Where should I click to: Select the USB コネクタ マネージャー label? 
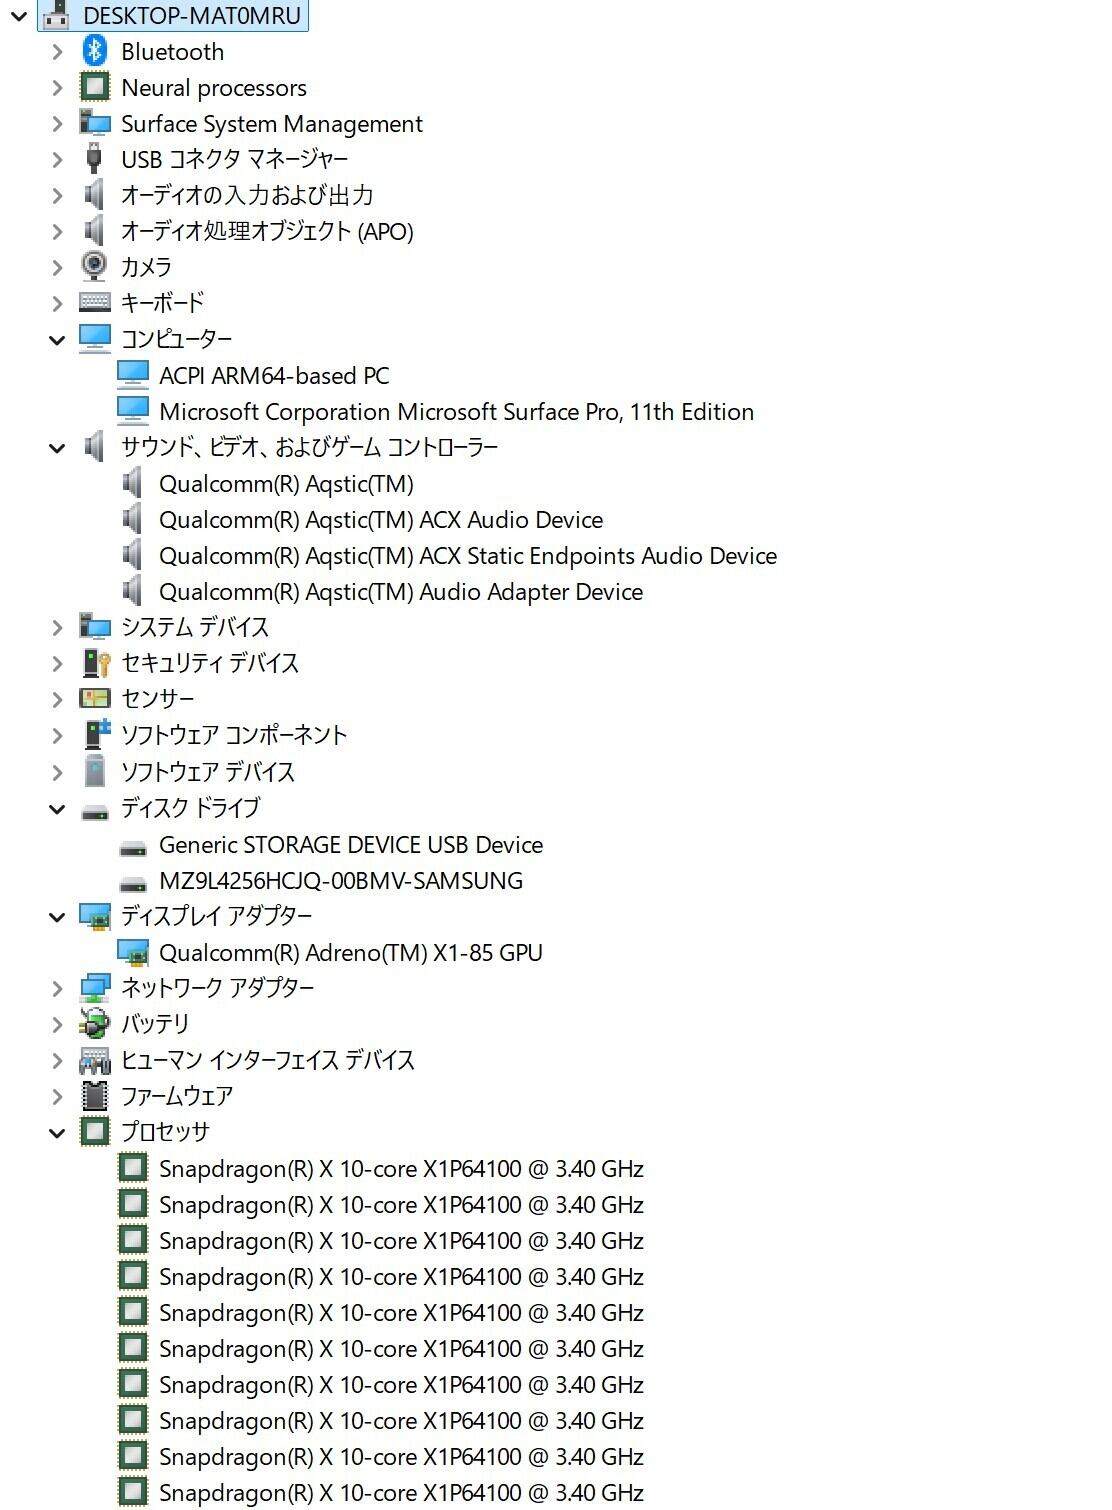pos(235,159)
